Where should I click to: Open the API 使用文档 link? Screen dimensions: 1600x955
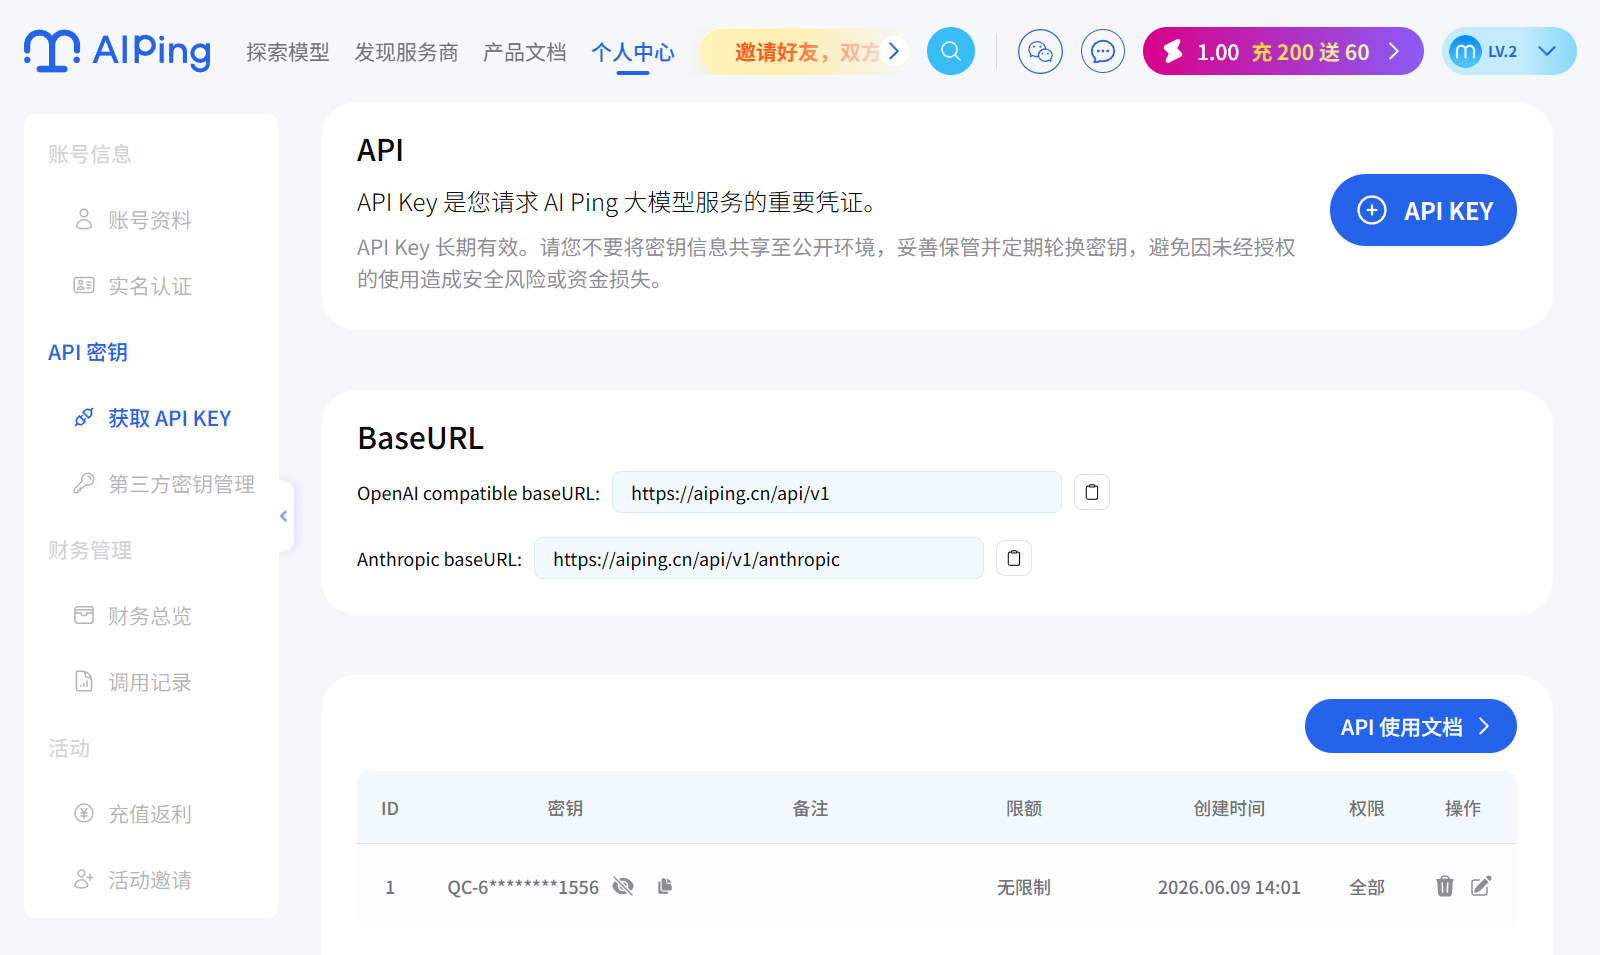[x=1411, y=726]
